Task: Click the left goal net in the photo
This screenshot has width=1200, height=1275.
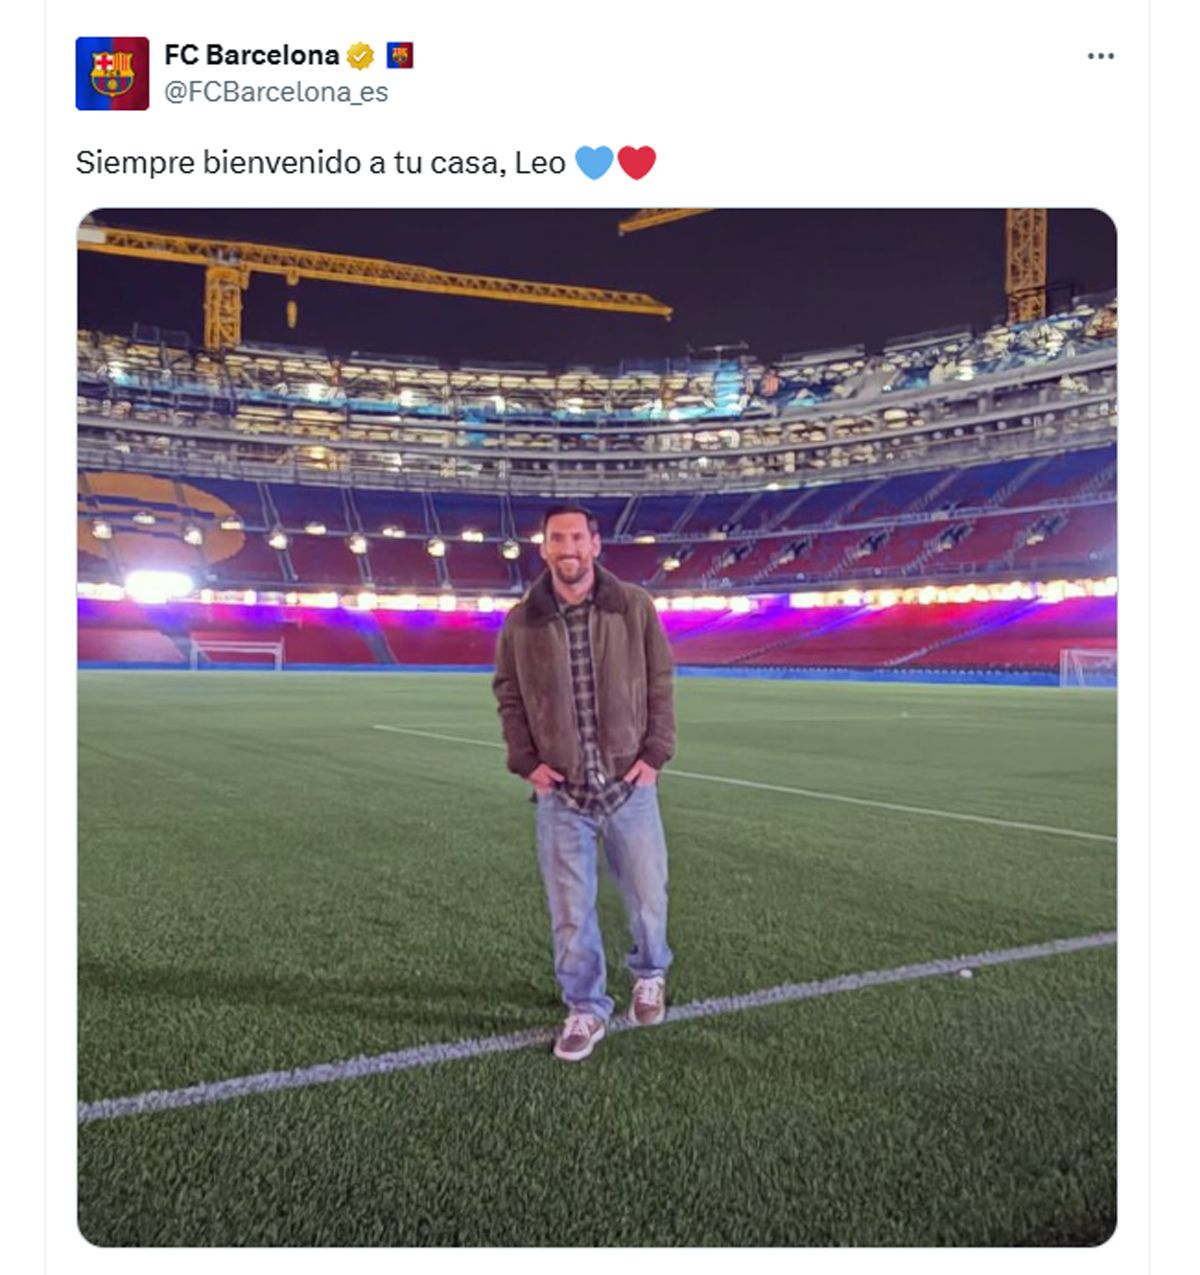Action: (236, 654)
